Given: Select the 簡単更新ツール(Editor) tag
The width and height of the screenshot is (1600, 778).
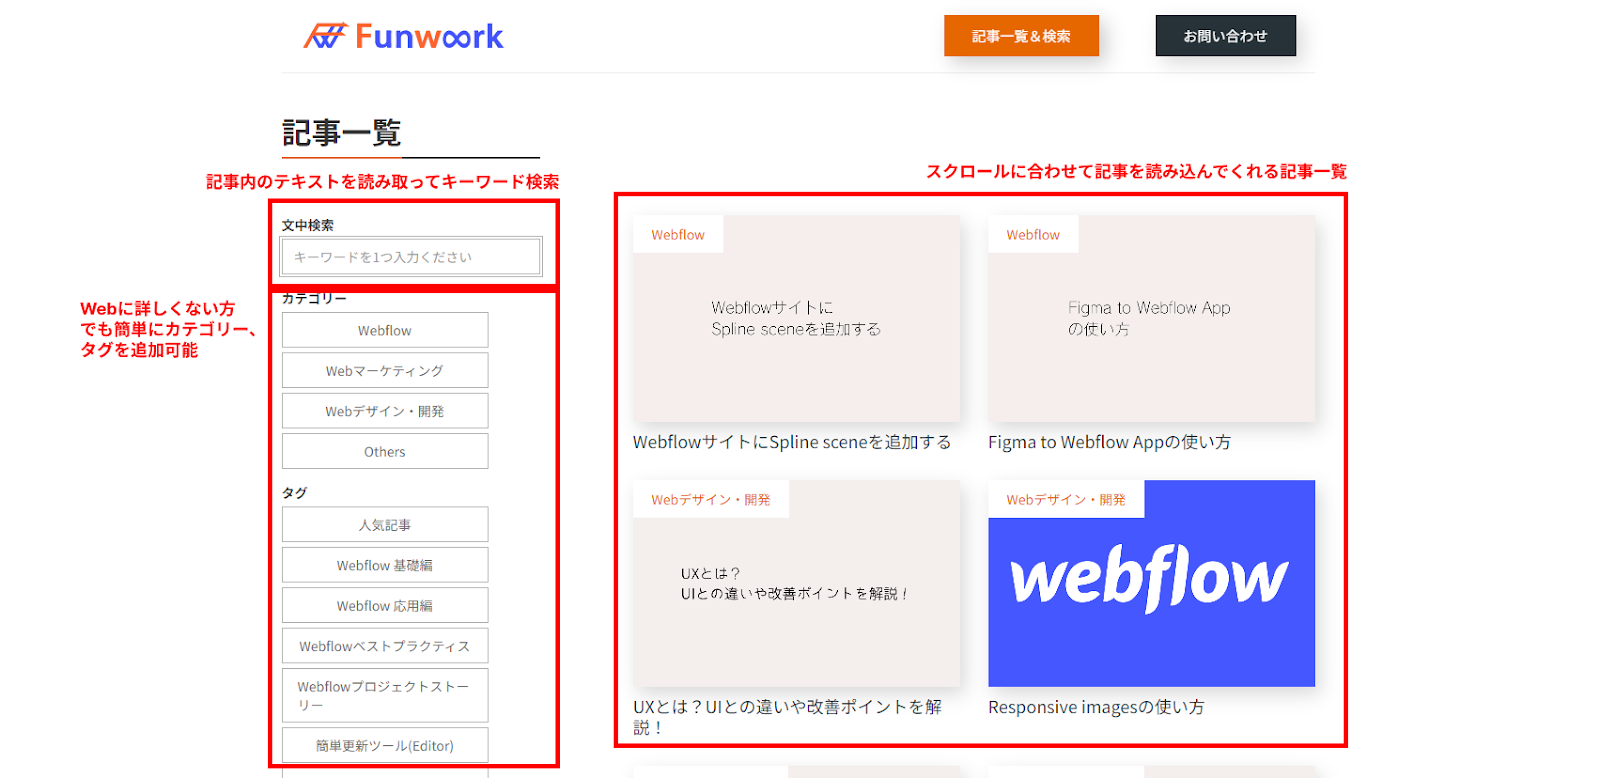Looking at the screenshot, I should (x=385, y=745).
